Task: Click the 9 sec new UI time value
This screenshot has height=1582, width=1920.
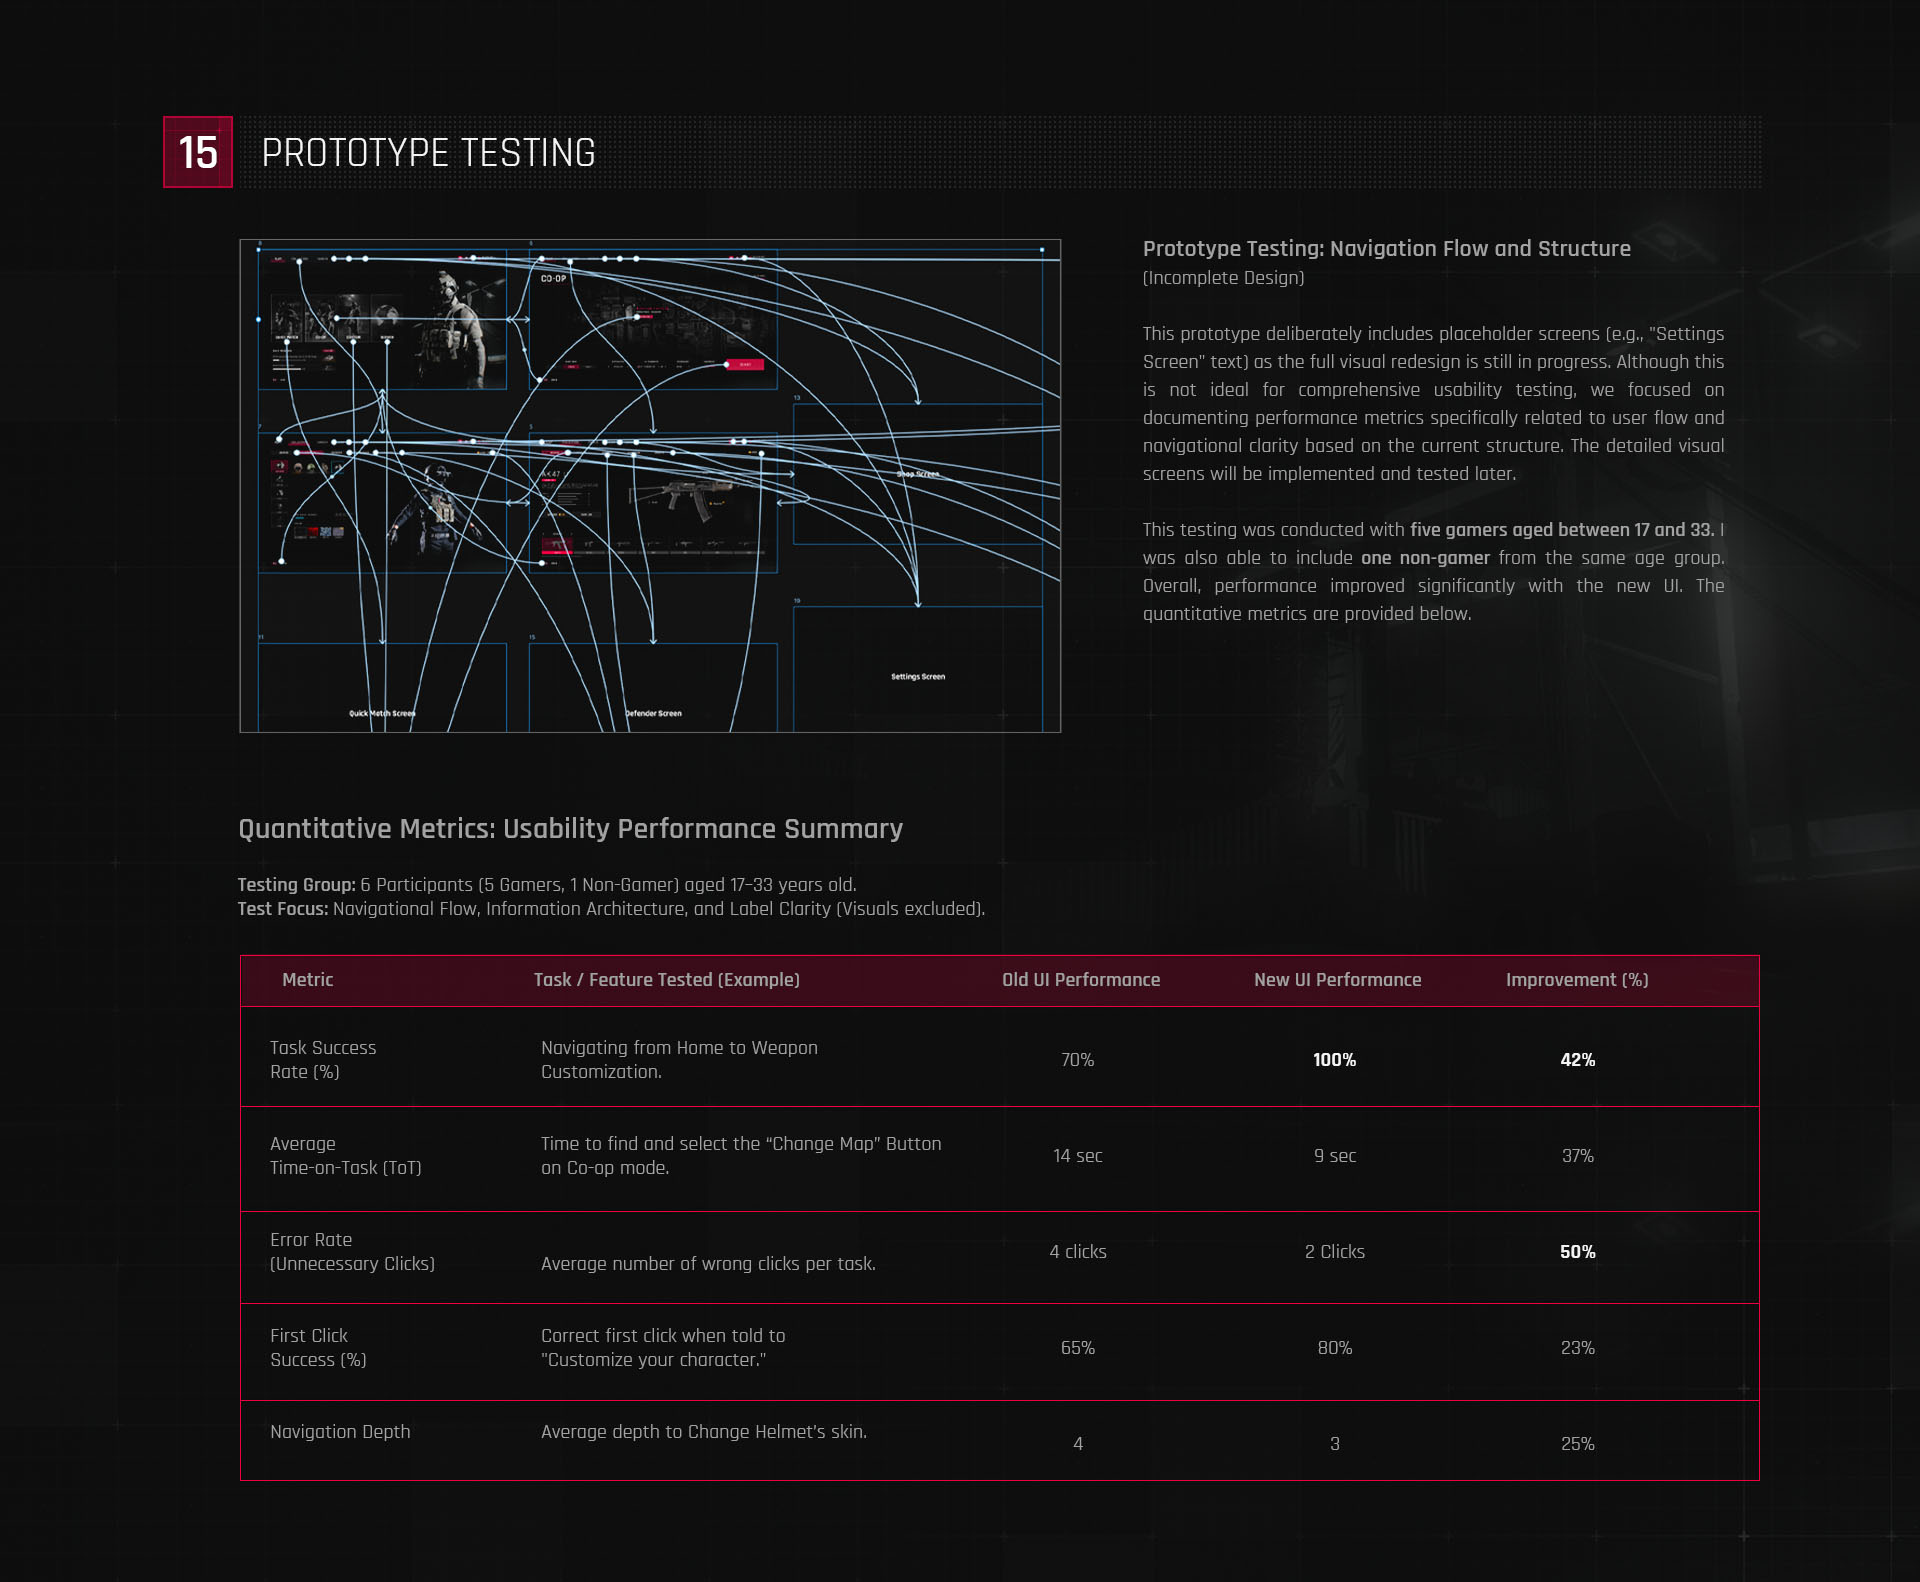Action: click(1335, 1156)
